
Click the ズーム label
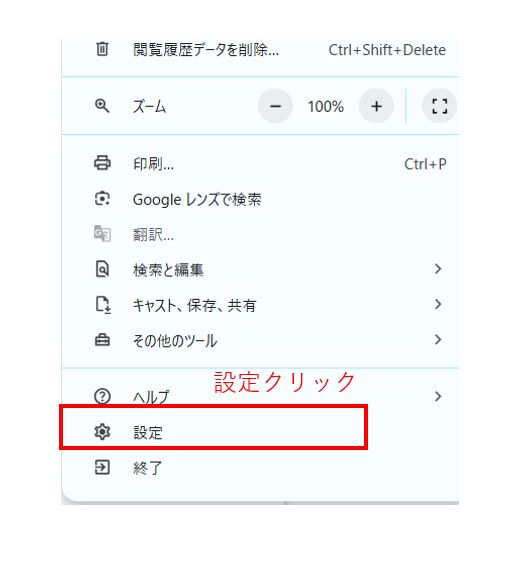click(150, 107)
